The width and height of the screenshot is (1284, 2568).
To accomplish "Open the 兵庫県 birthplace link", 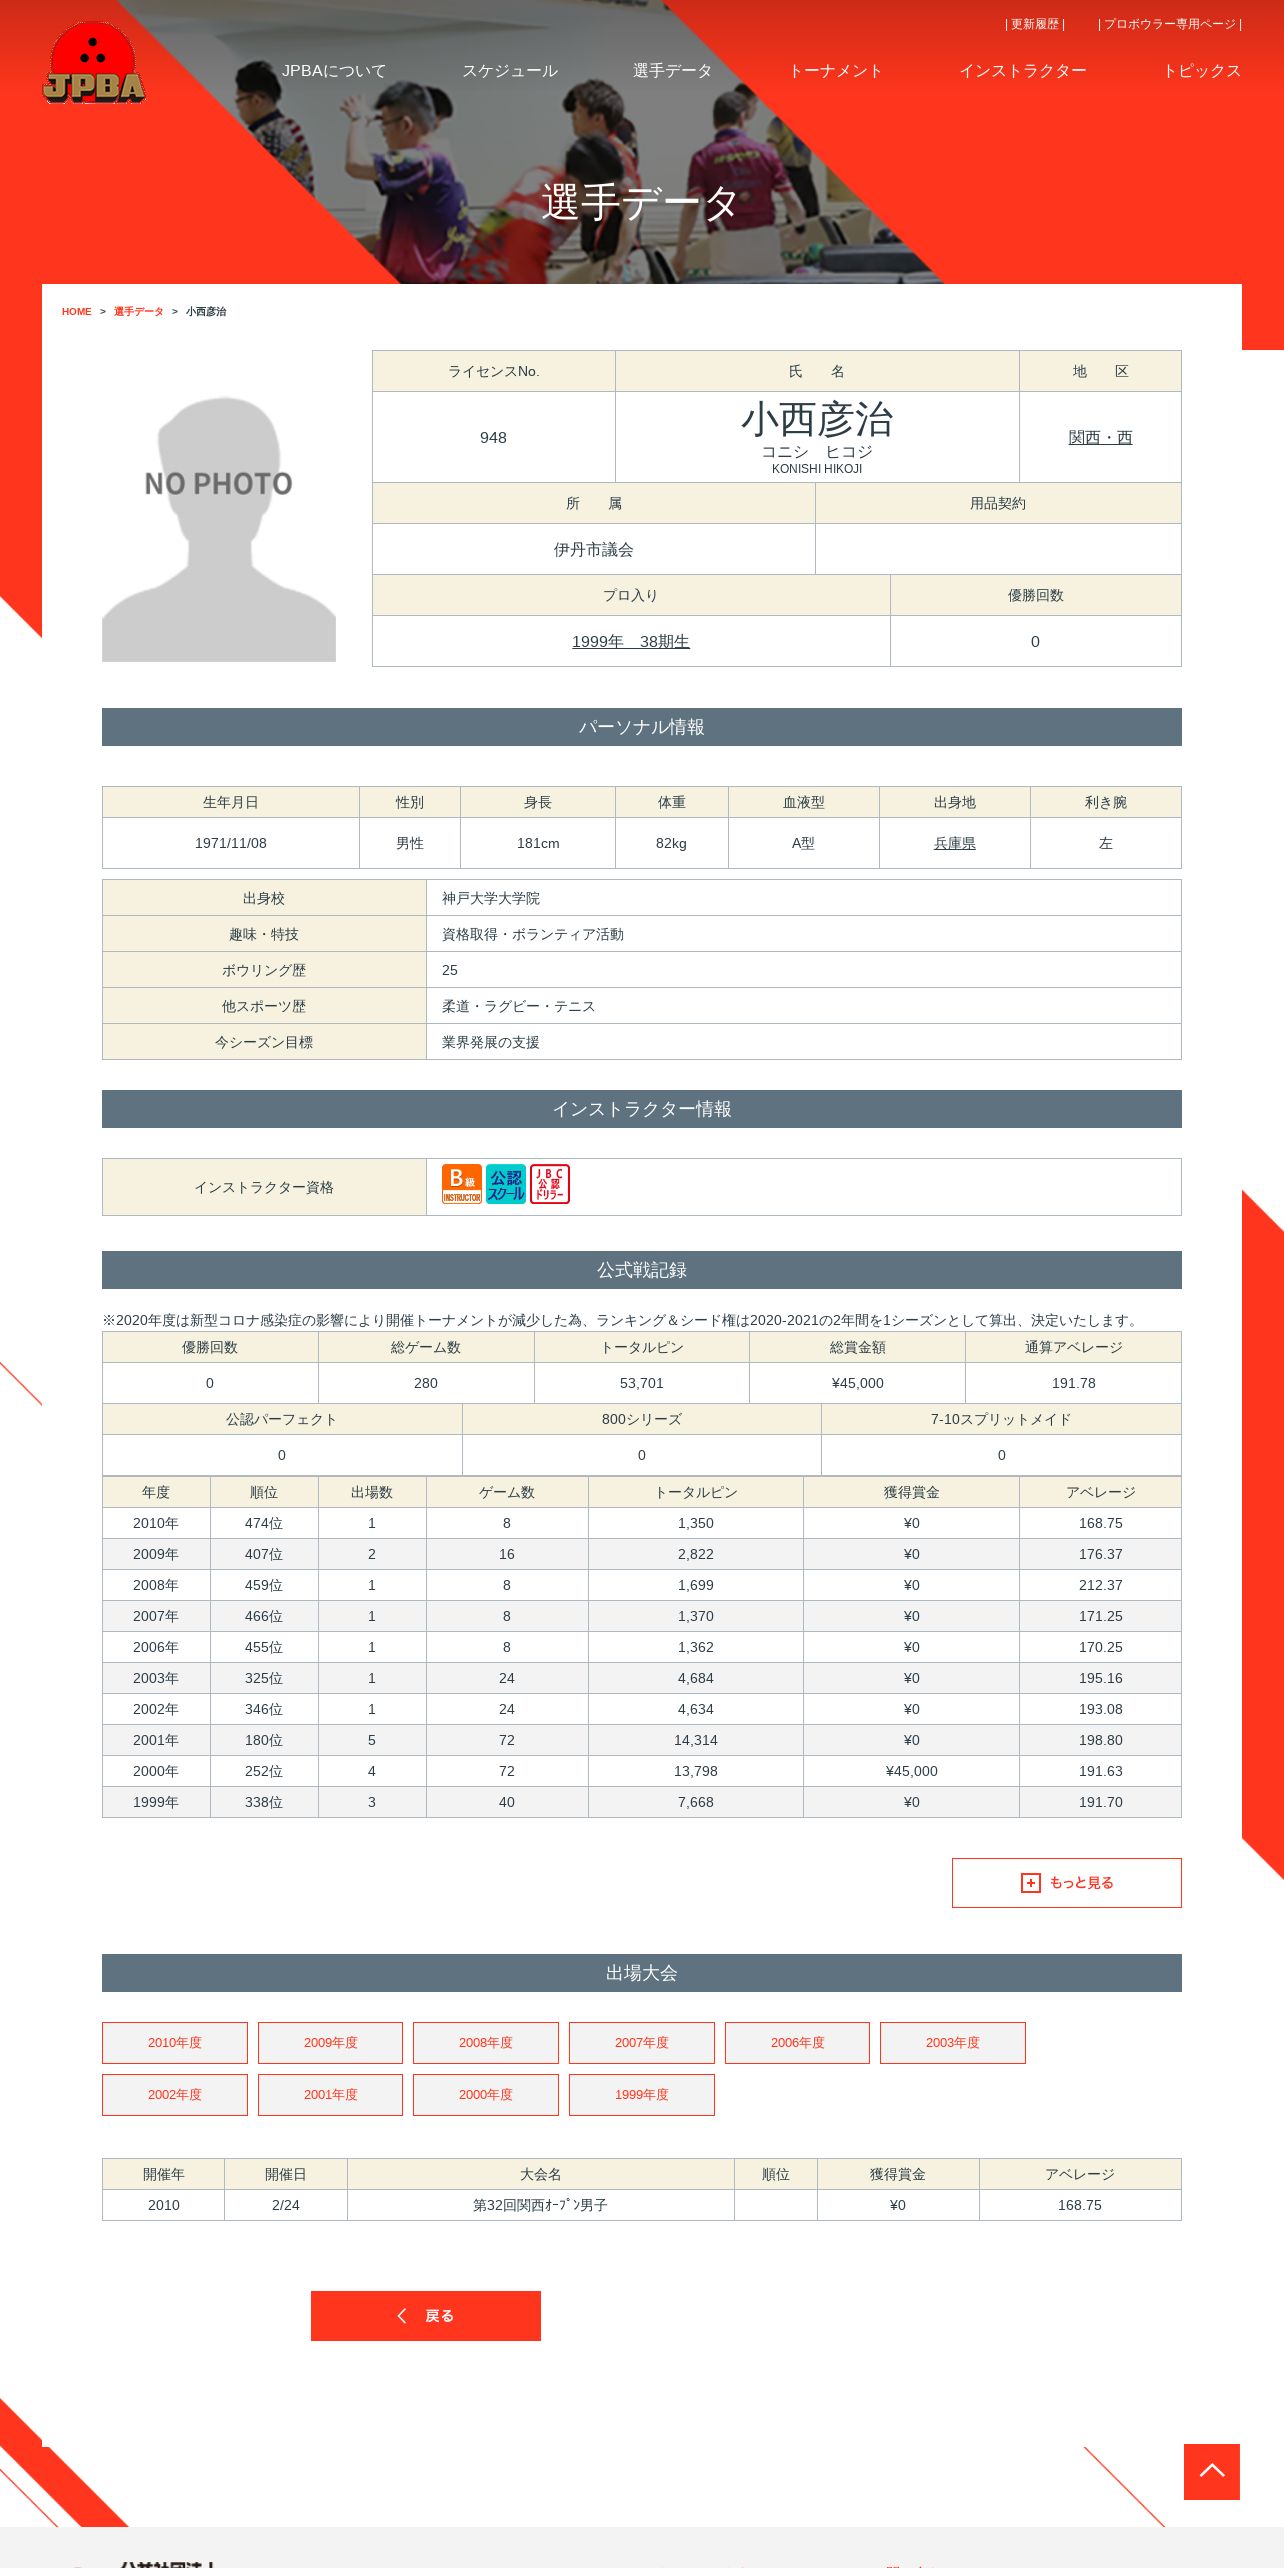I will coord(955,843).
